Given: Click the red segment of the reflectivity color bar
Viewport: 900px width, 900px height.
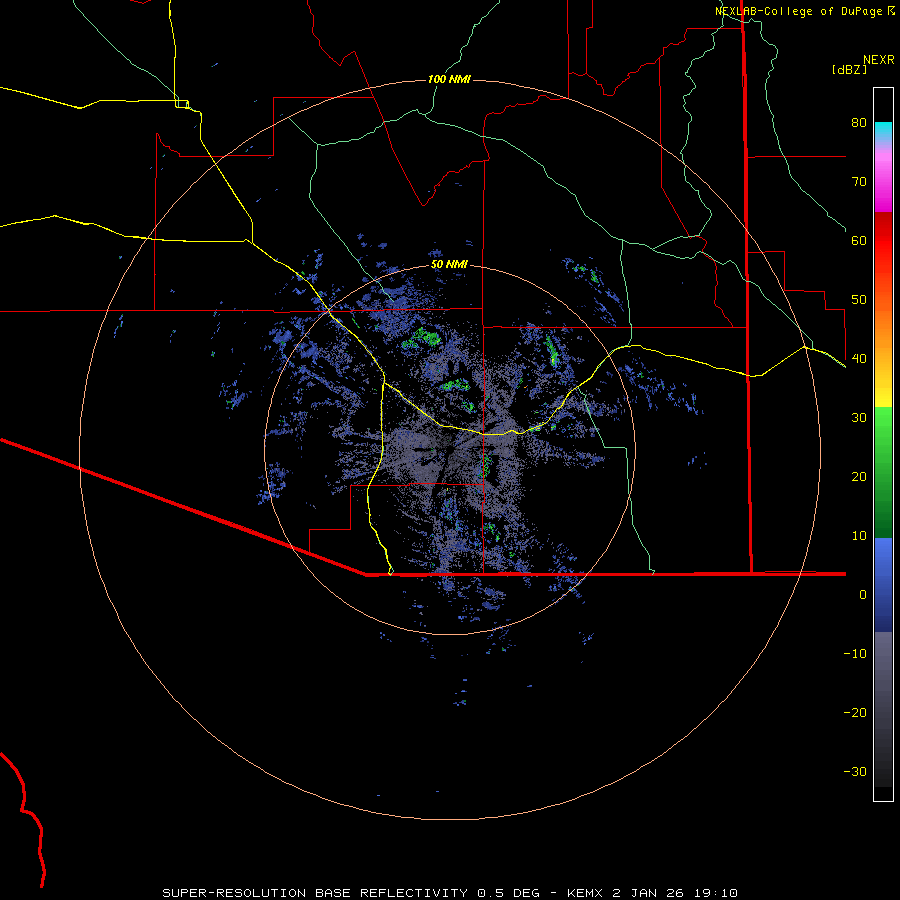Looking at the screenshot, I should click(x=883, y=241).
